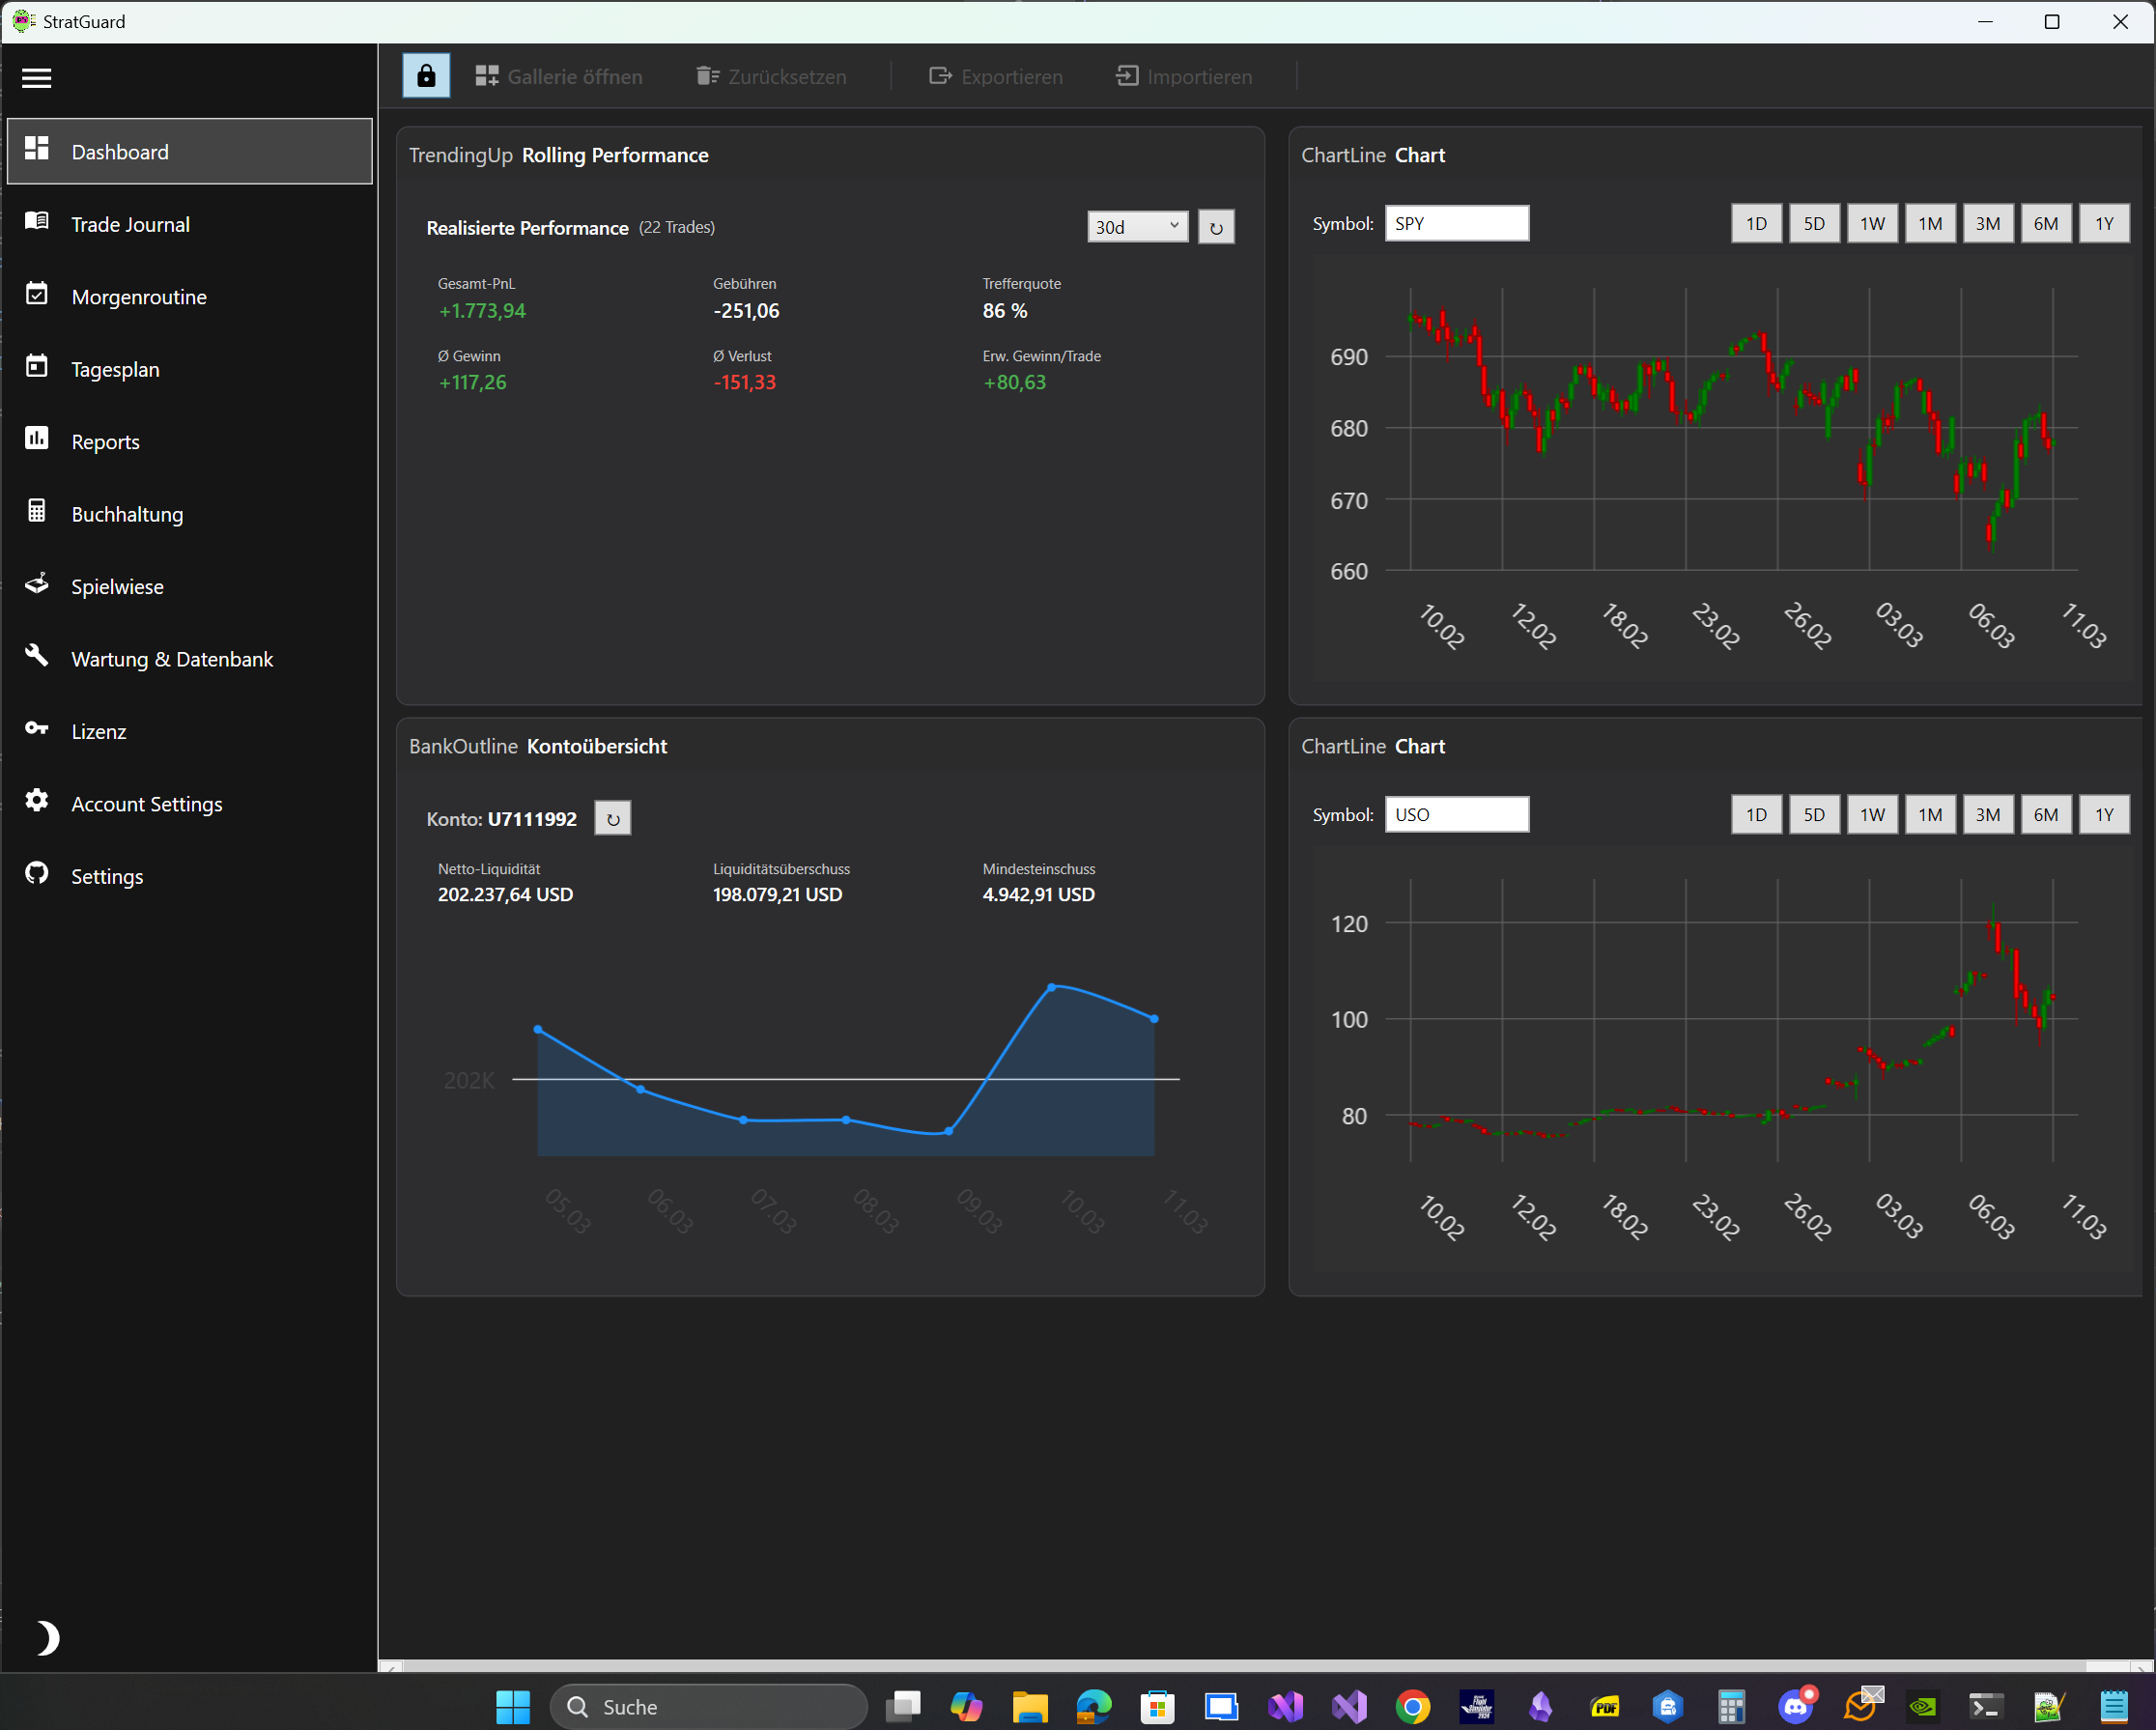Screen dimensions: 2156x1730
Task: Open the Reports section
Action: pos(105,441)
